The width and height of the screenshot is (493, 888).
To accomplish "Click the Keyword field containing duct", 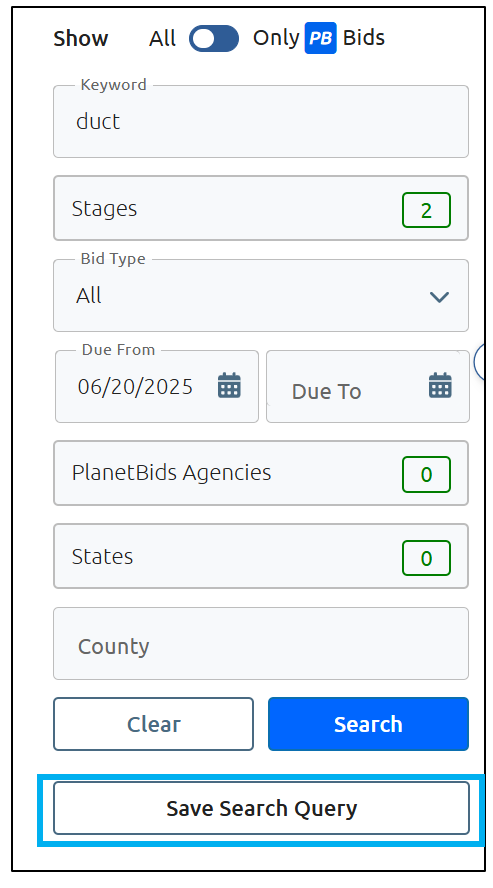I will pyautogui.click(x=261, y=121).
